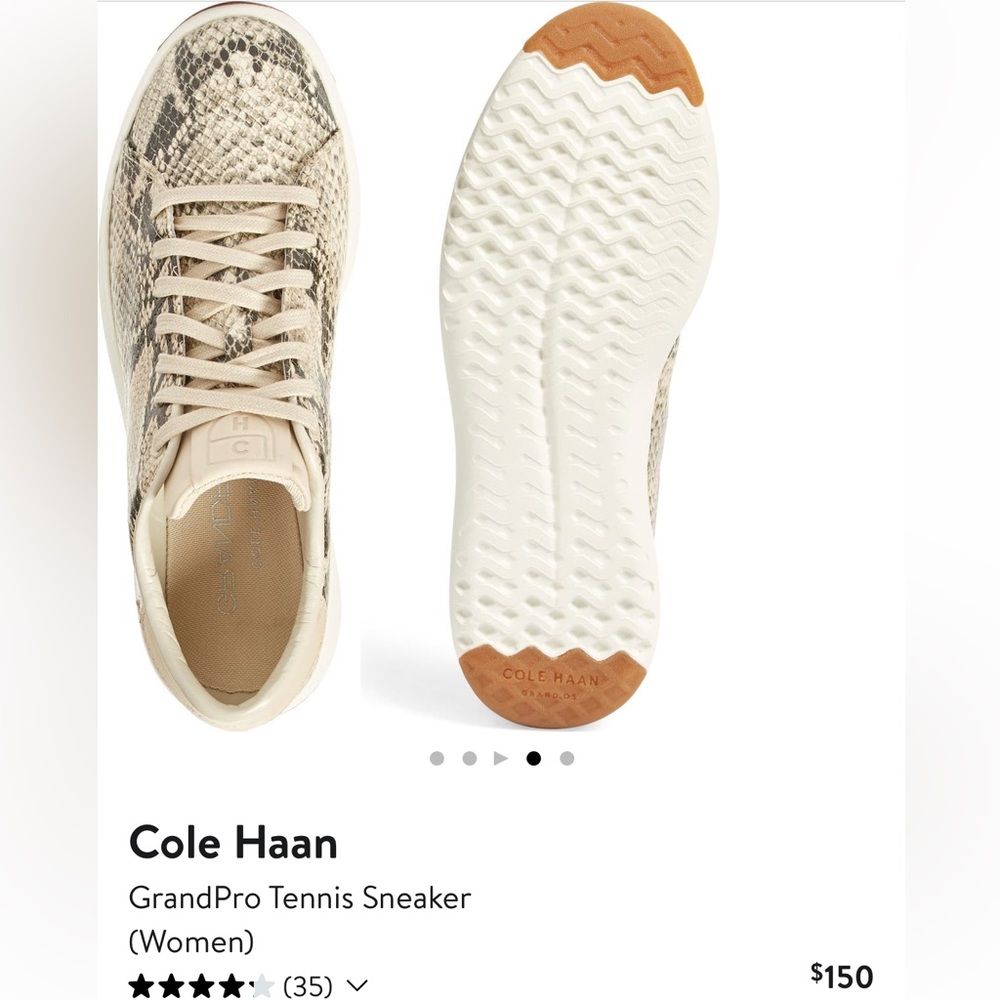Open the Cole Haan brand page
The height and width of the screenshot is (1000, 1000).
[235, 843]
